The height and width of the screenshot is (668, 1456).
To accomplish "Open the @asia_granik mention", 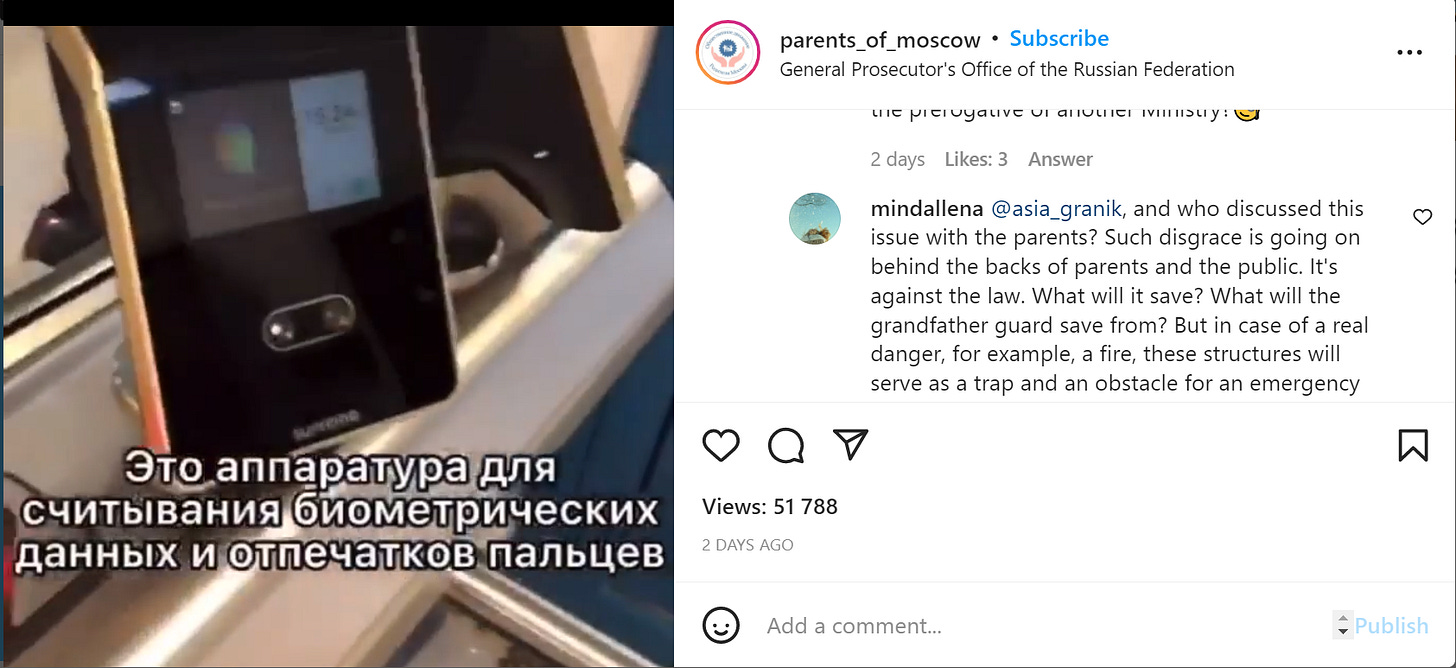I will [1058, 209].
